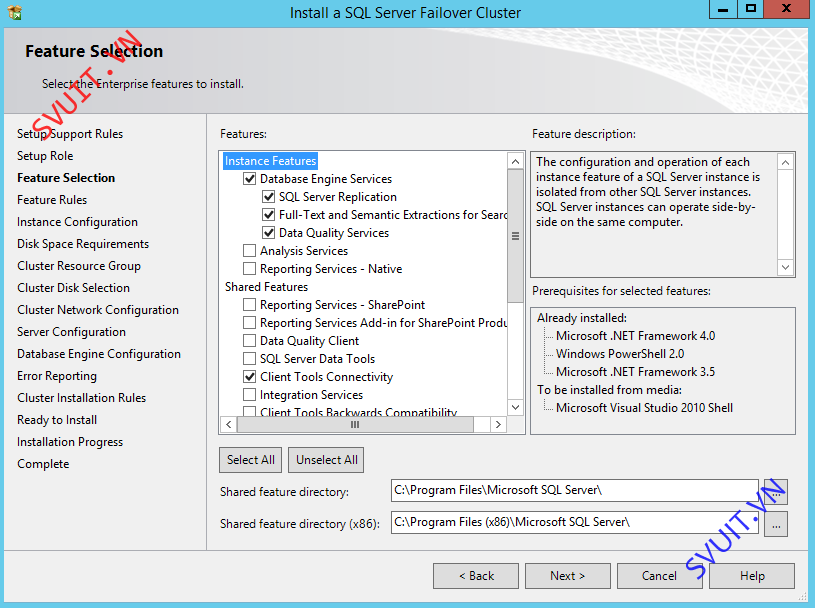
Task: Proceed with the Next button
Action: (568, 576)
